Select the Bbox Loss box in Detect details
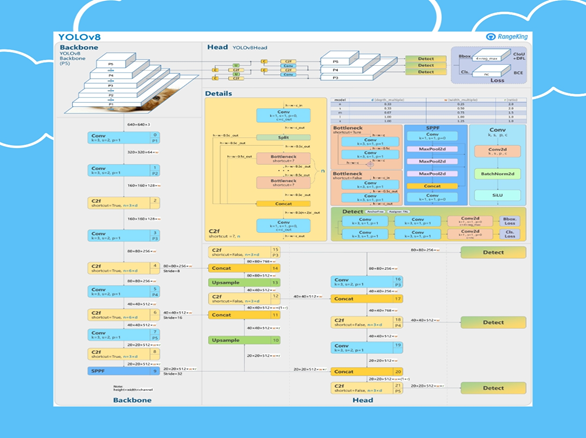The image size is (586, 438). click(x=510, y=221)
